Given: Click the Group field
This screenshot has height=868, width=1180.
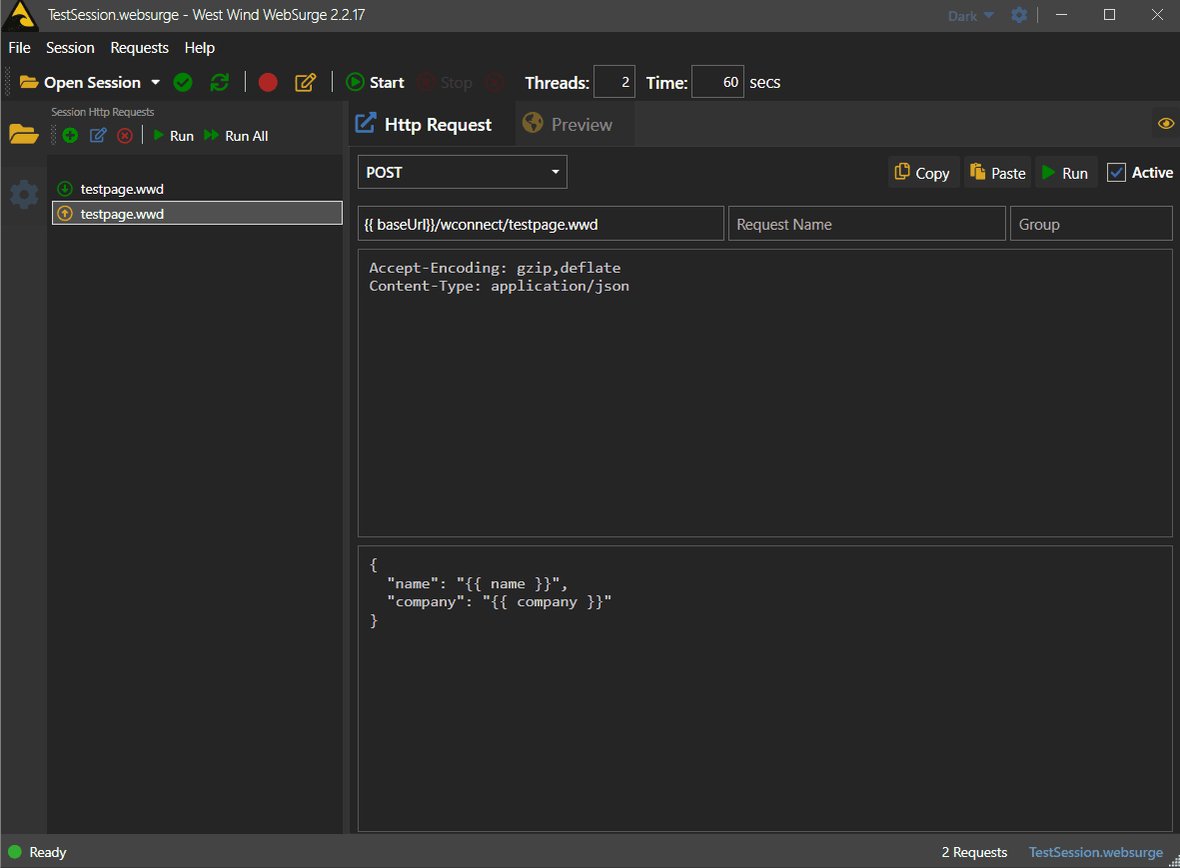Looking at the screenshot, I should (x=1091, y=224).
